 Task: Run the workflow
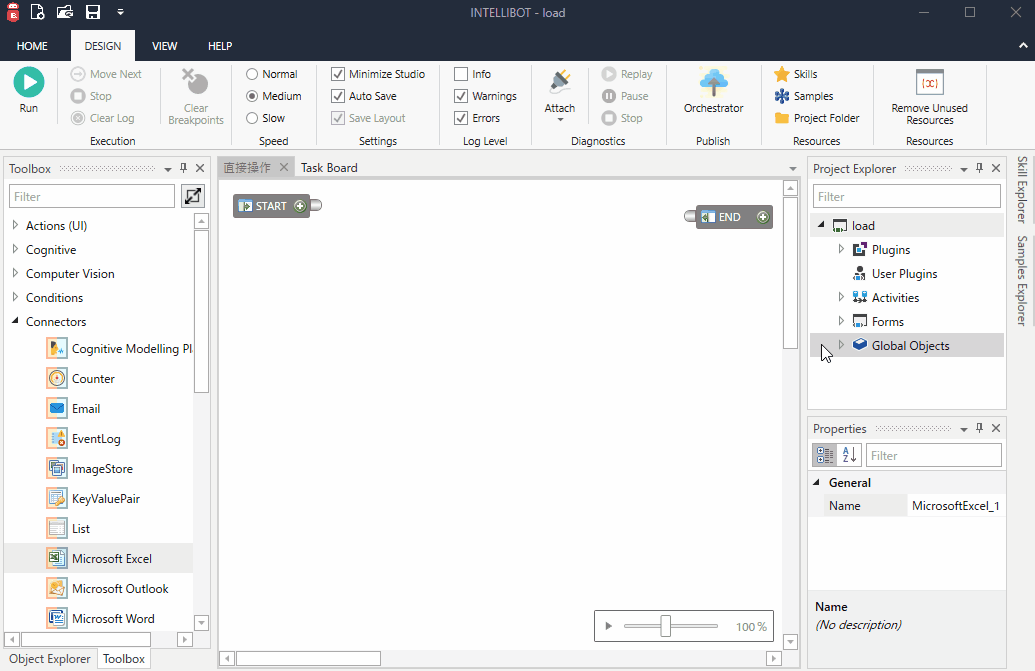pyautogui.click(x=28, y=90)
